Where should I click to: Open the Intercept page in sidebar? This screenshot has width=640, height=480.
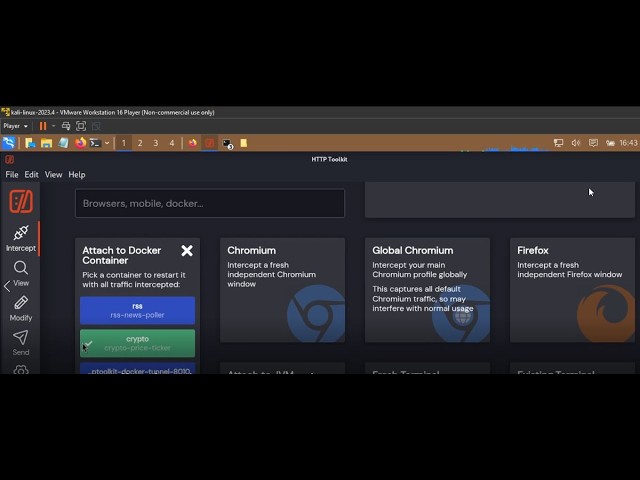tap(20, 238)
